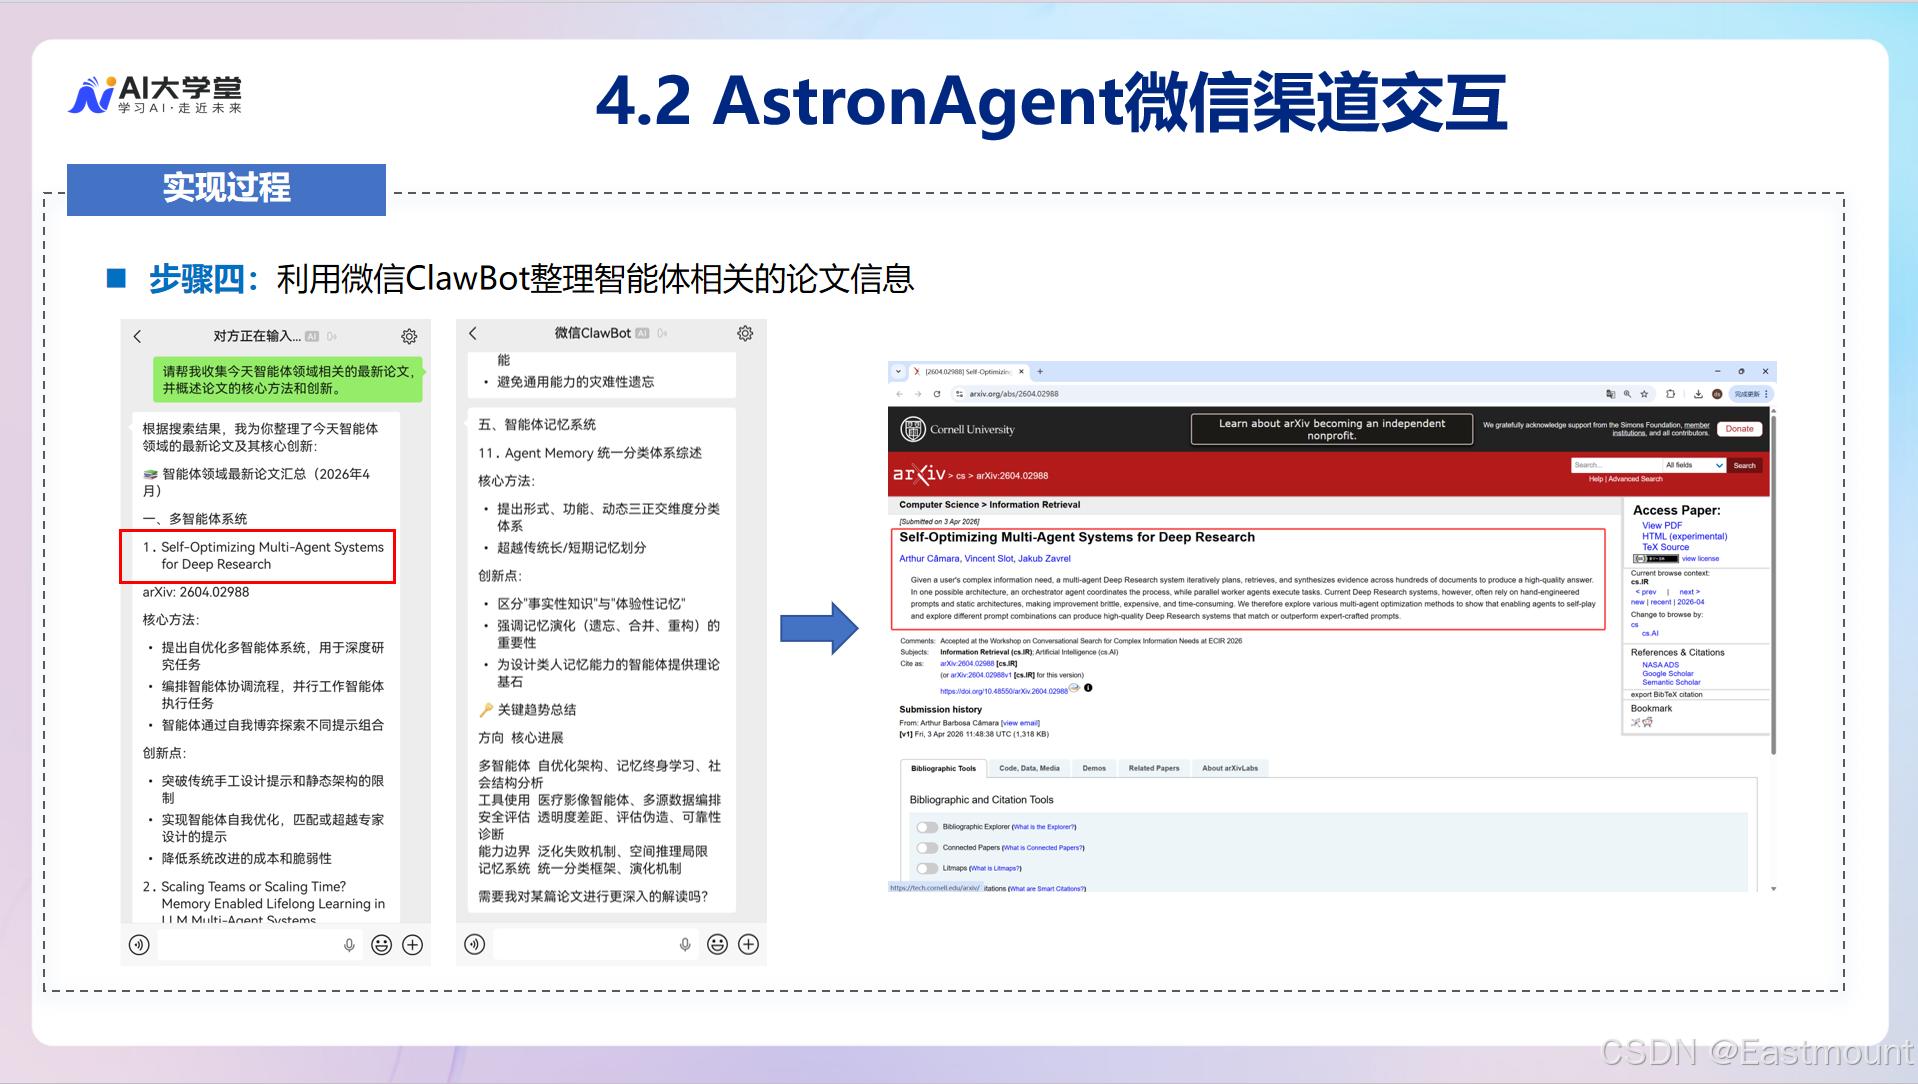The height and width of the screenshot is (1084, 1918).
Task: Click the translate page icon in address bar
Action: click(x=1610, y=394)
